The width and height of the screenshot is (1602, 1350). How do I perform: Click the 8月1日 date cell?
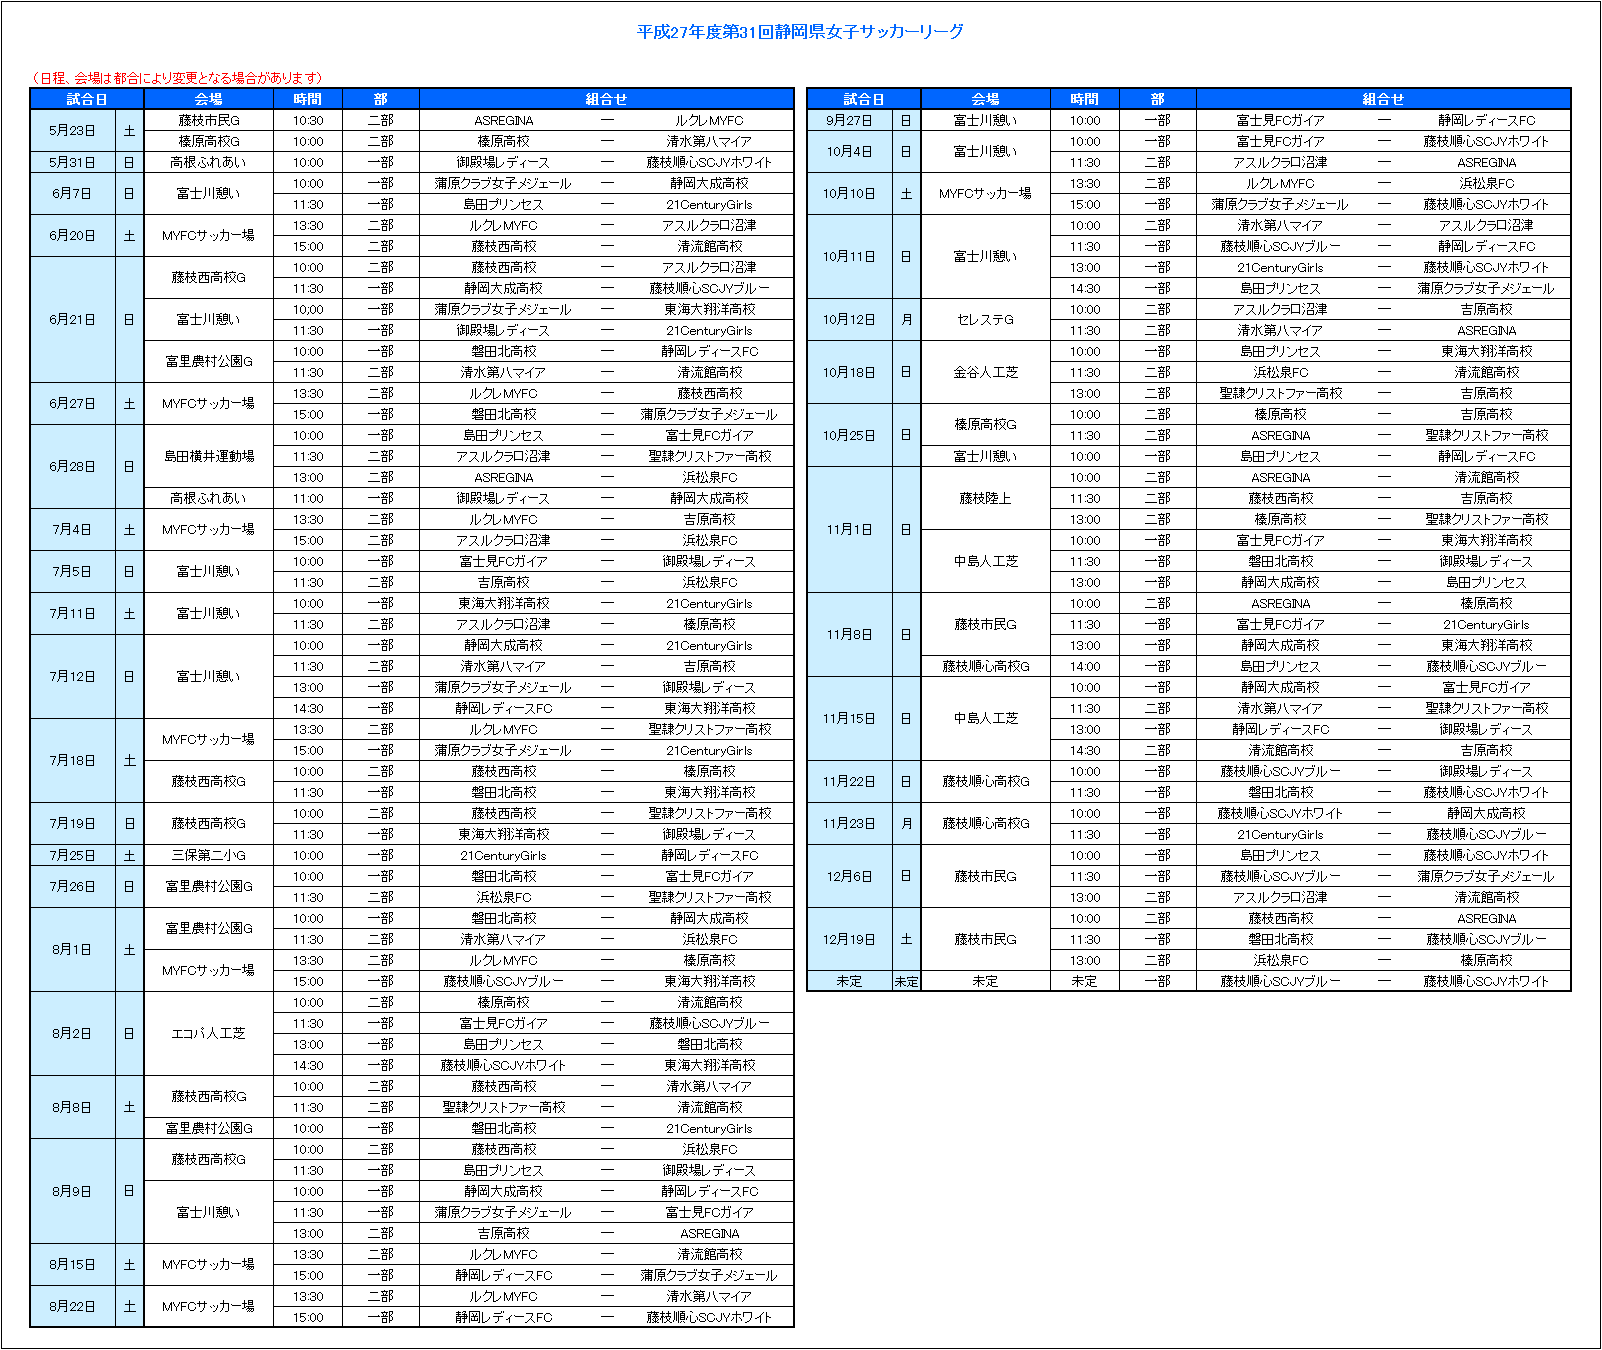coord(73,950)
